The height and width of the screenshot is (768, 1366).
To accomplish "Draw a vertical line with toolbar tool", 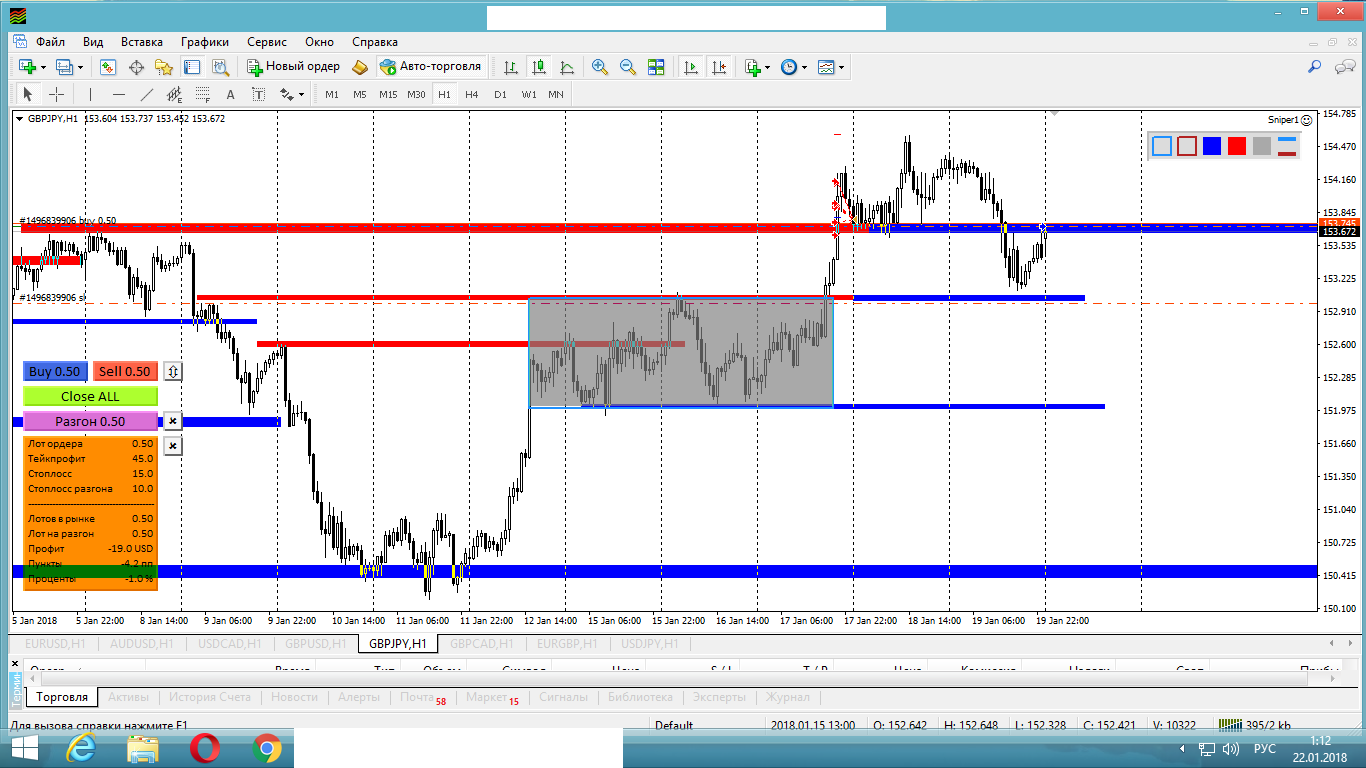I will coord(90,95).
